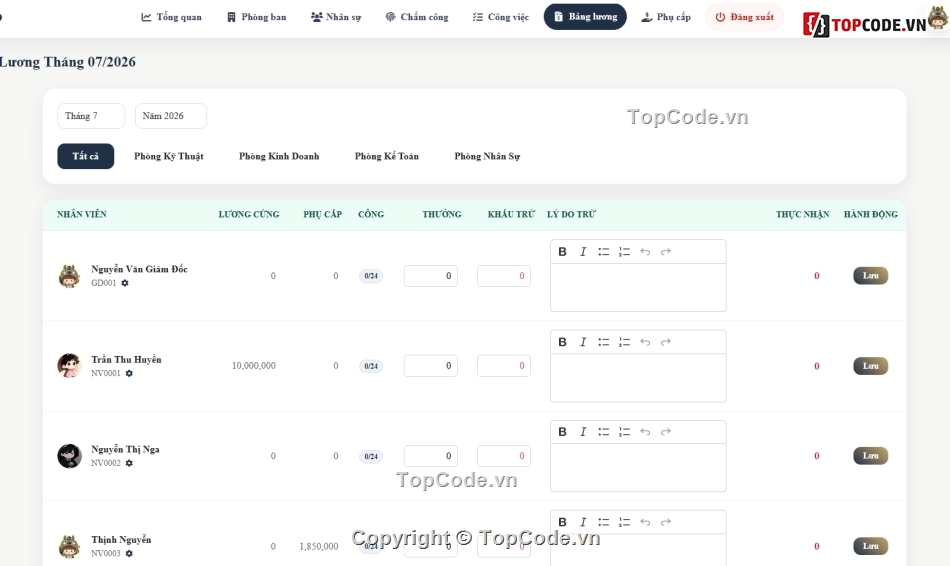Click Khấu trừ field for Nguyễn Thị Nga

(504, 456)
